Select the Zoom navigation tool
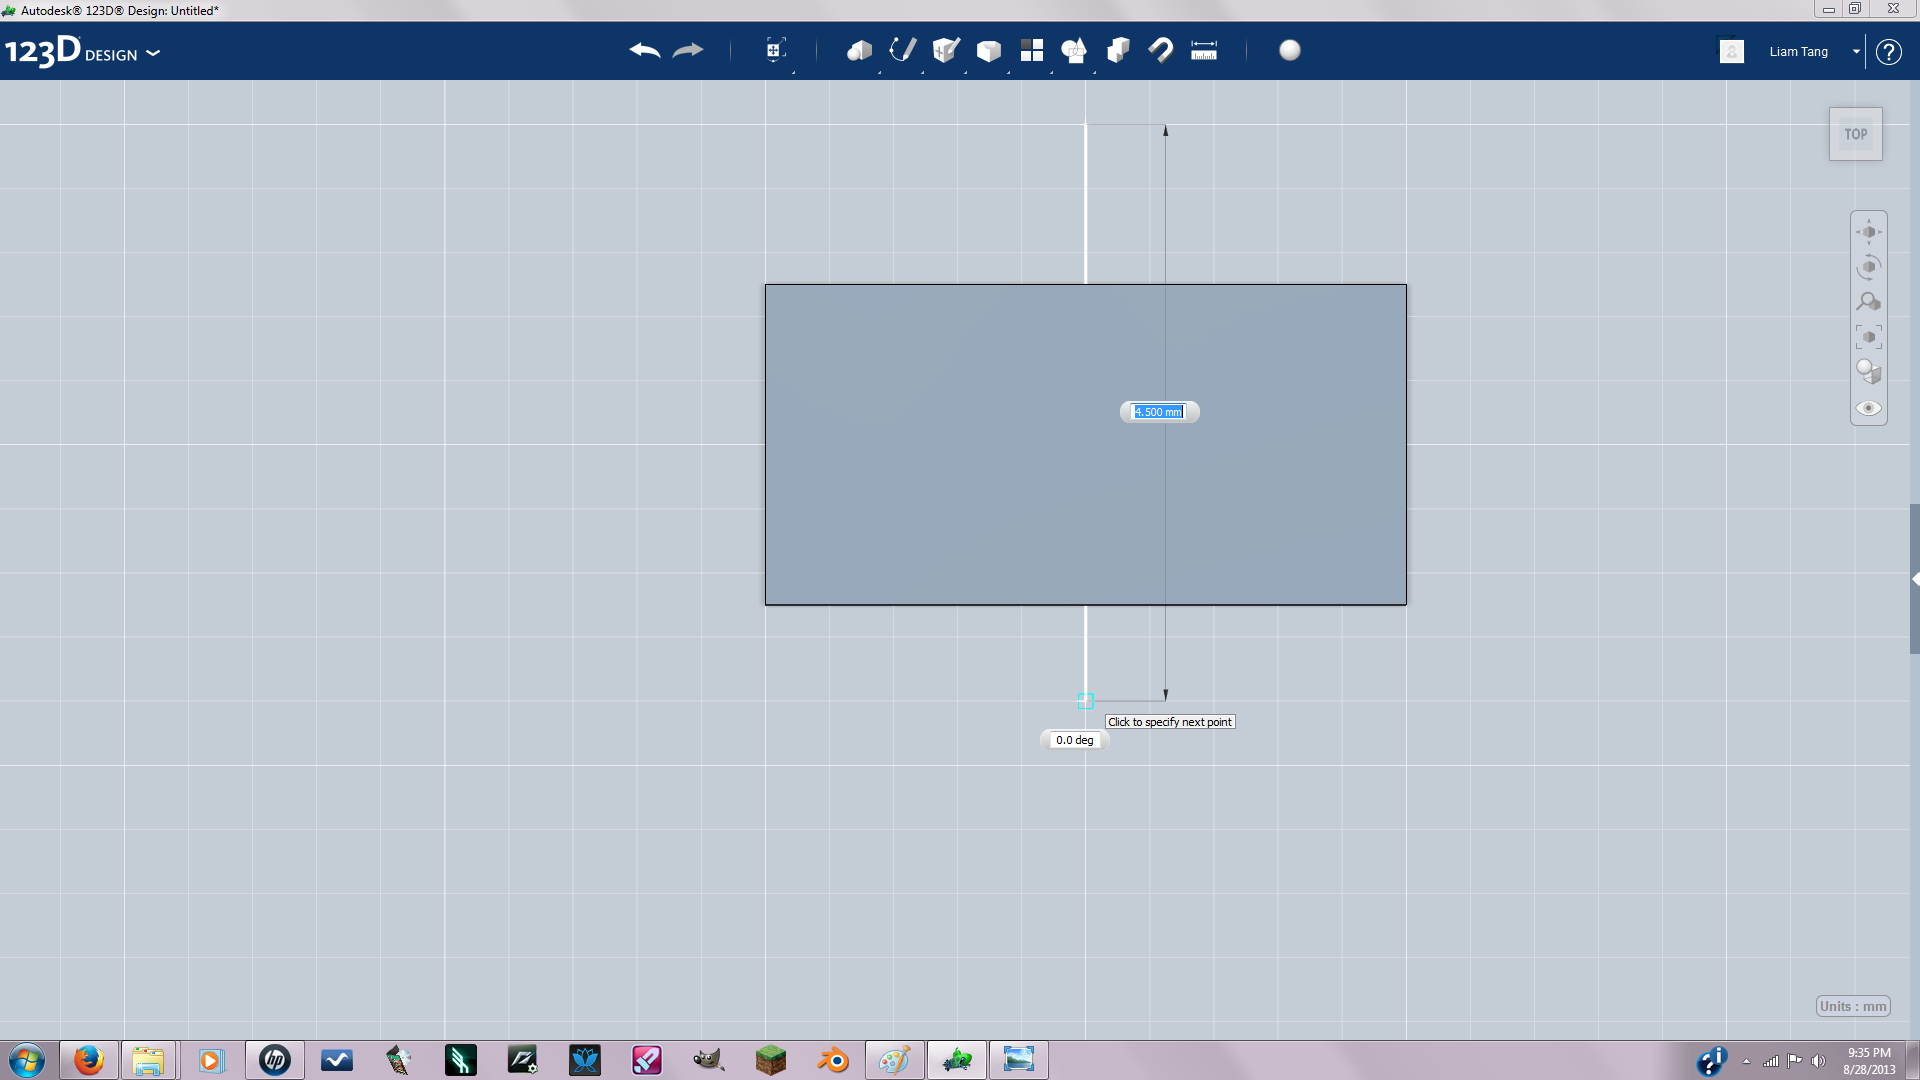Image resolution: width=1920 pixels, height=1080 pixels. [x=1869, y=302]
